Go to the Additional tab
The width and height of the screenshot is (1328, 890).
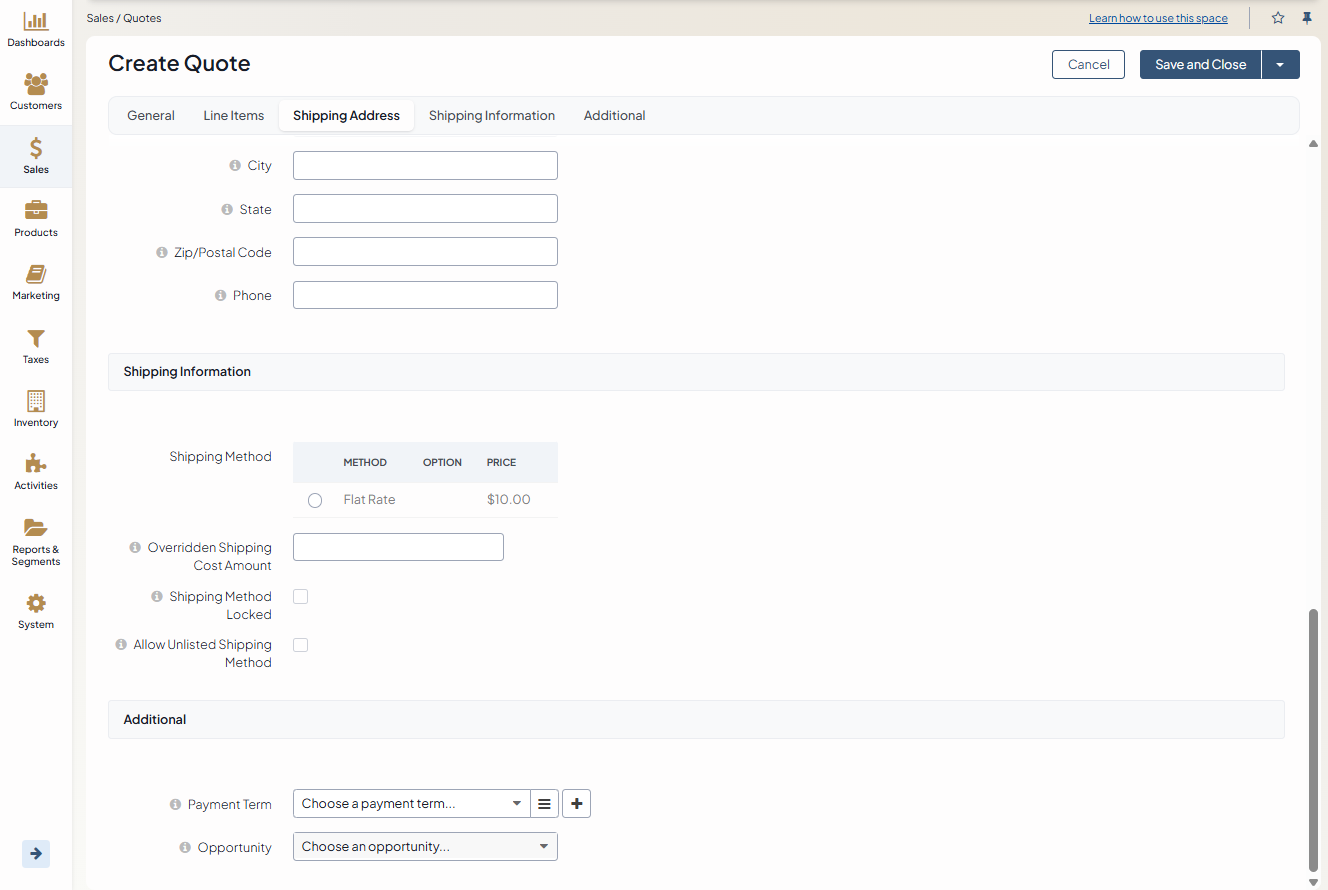click(x=614, y=116)
